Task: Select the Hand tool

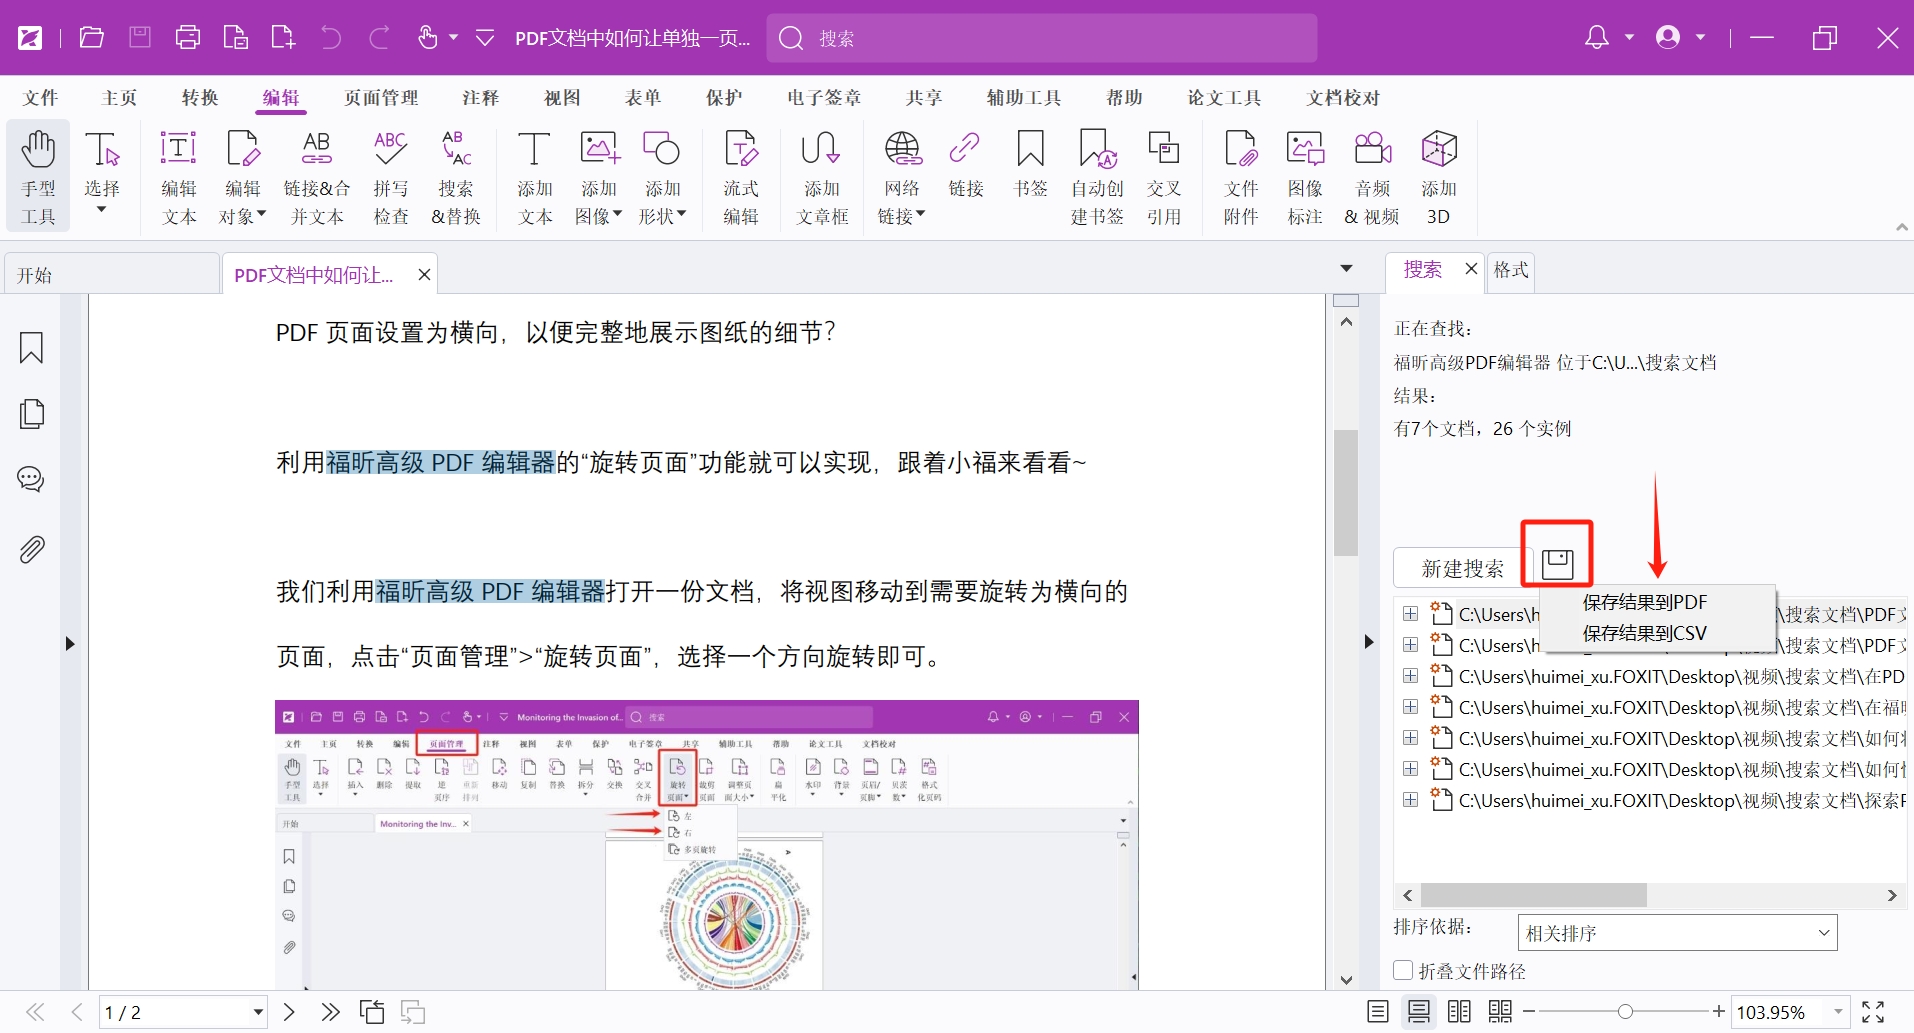Action: tap(38, 177)
